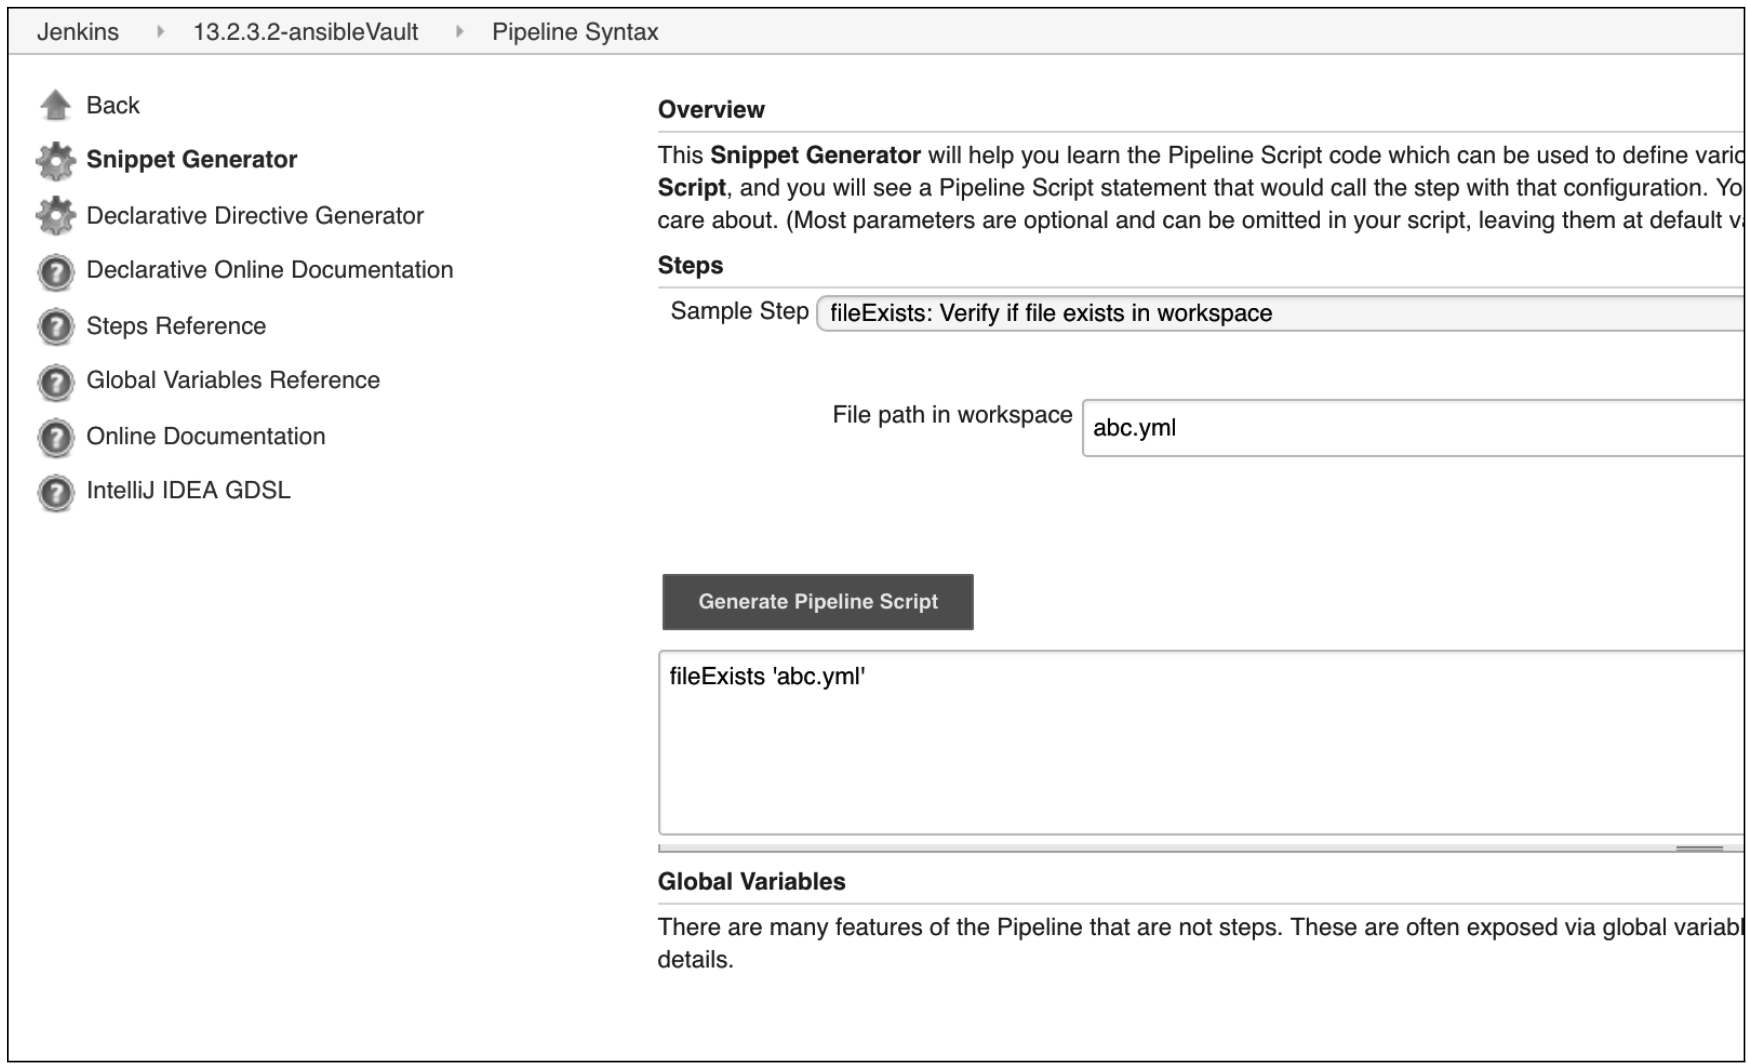
Task: Click the Sample Step label
Action: click(740, 311)
